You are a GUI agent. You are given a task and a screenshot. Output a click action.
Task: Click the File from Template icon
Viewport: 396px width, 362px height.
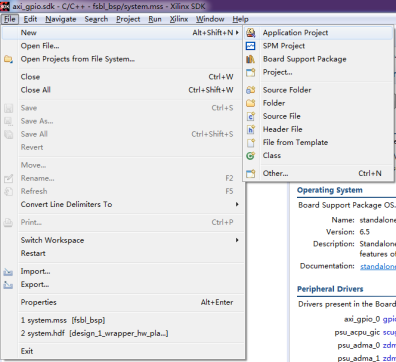tap(251, 143)
